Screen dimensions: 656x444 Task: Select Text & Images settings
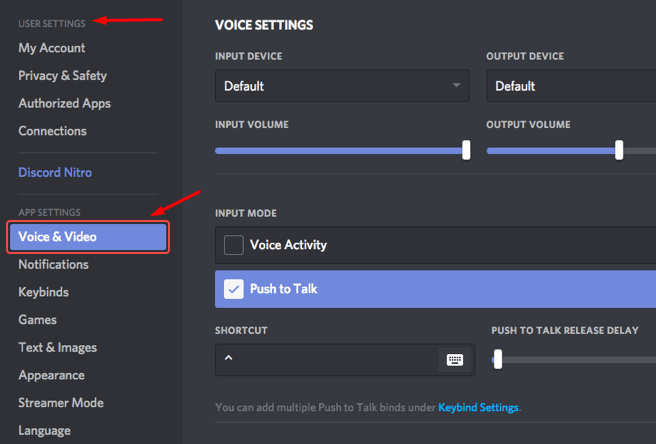(57, 348)
